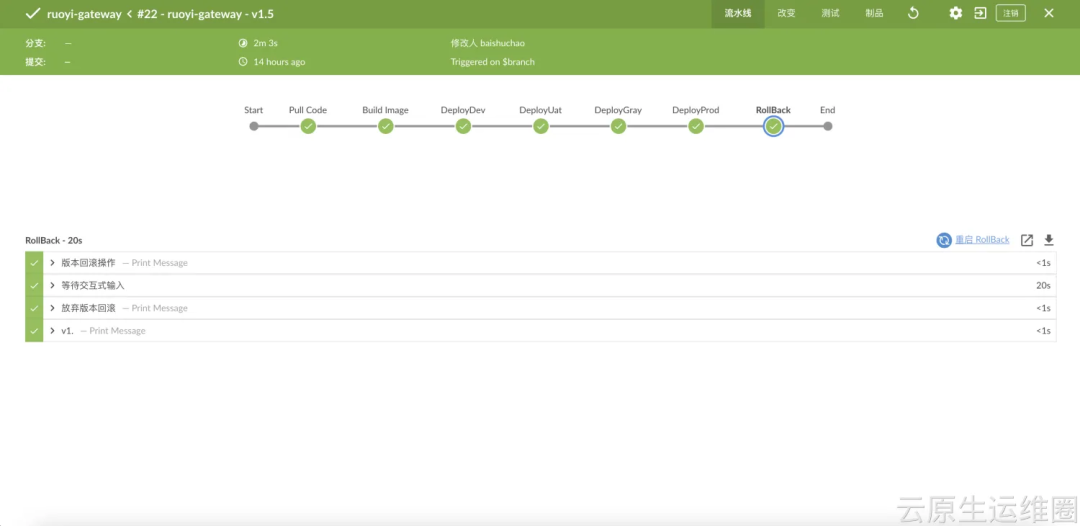This screenshot has height=526, width=1080.
Task: Click success status icon of 放弃版本回滚 row
Action: [x=34, y=308]
